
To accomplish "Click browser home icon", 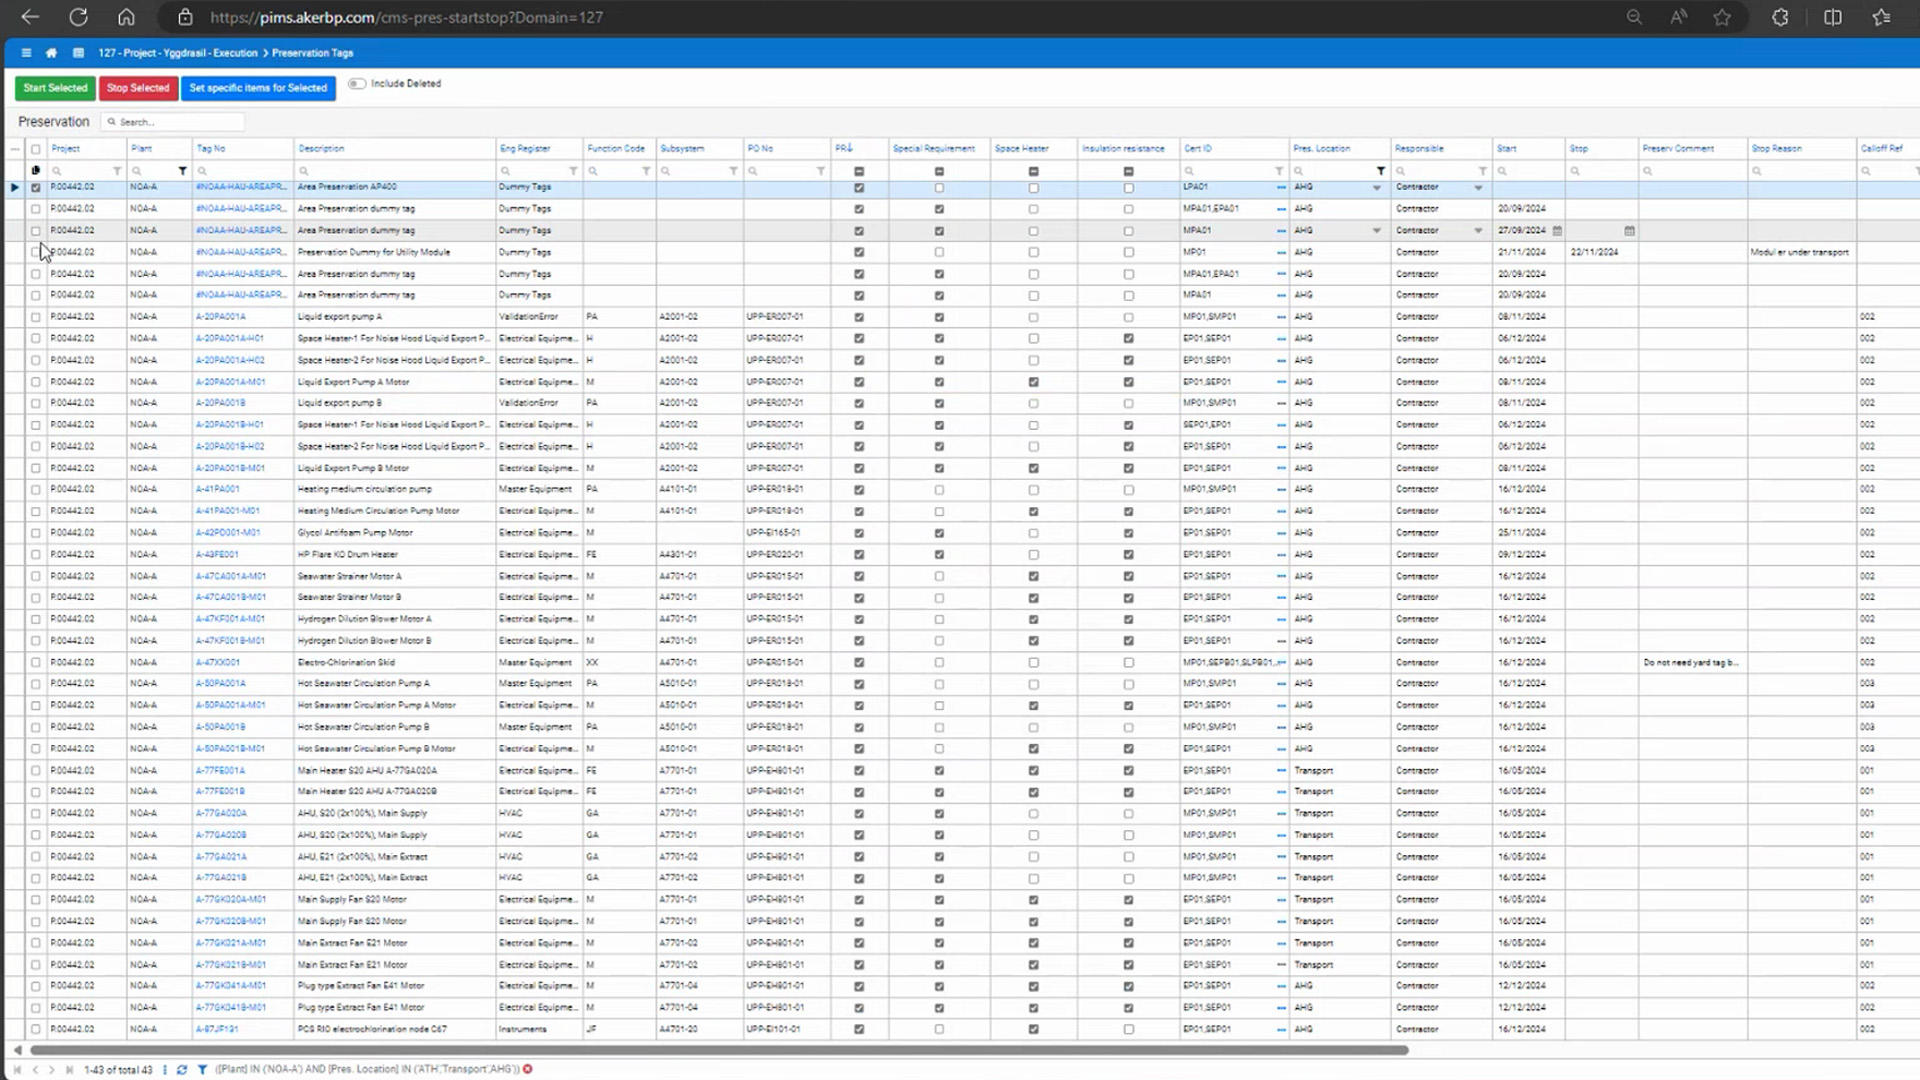I will click(x=126, y=17).
